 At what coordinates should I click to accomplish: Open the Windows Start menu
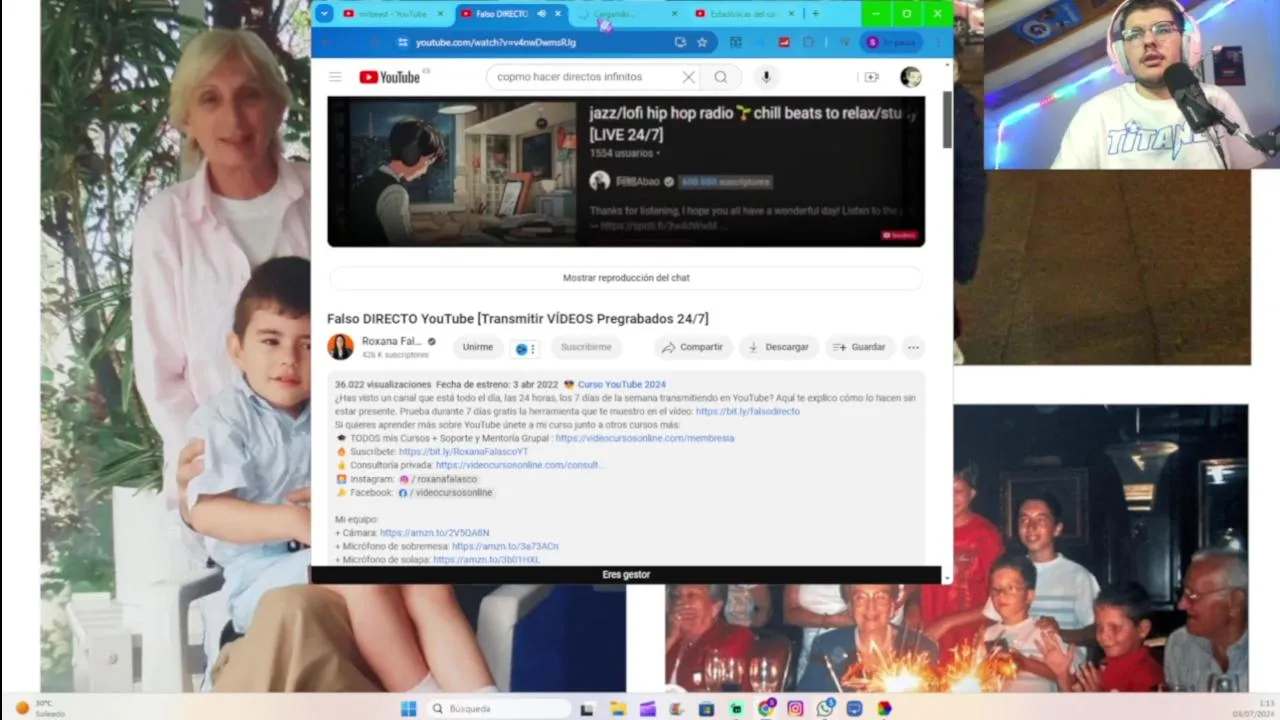click(x=408, y=708)
